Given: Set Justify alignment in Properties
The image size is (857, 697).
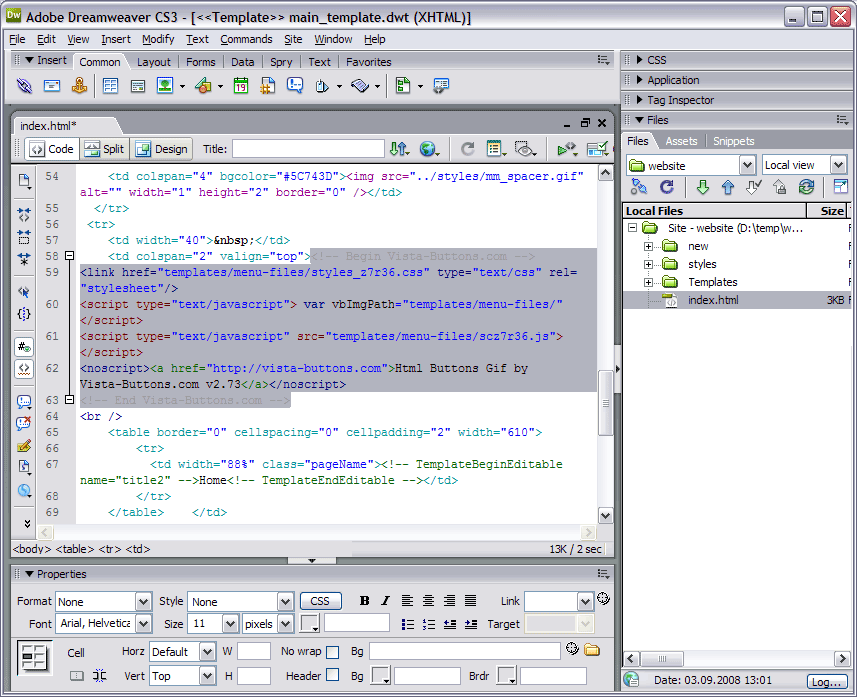Looking at the screenshot, I should click(x=471, y=601).
